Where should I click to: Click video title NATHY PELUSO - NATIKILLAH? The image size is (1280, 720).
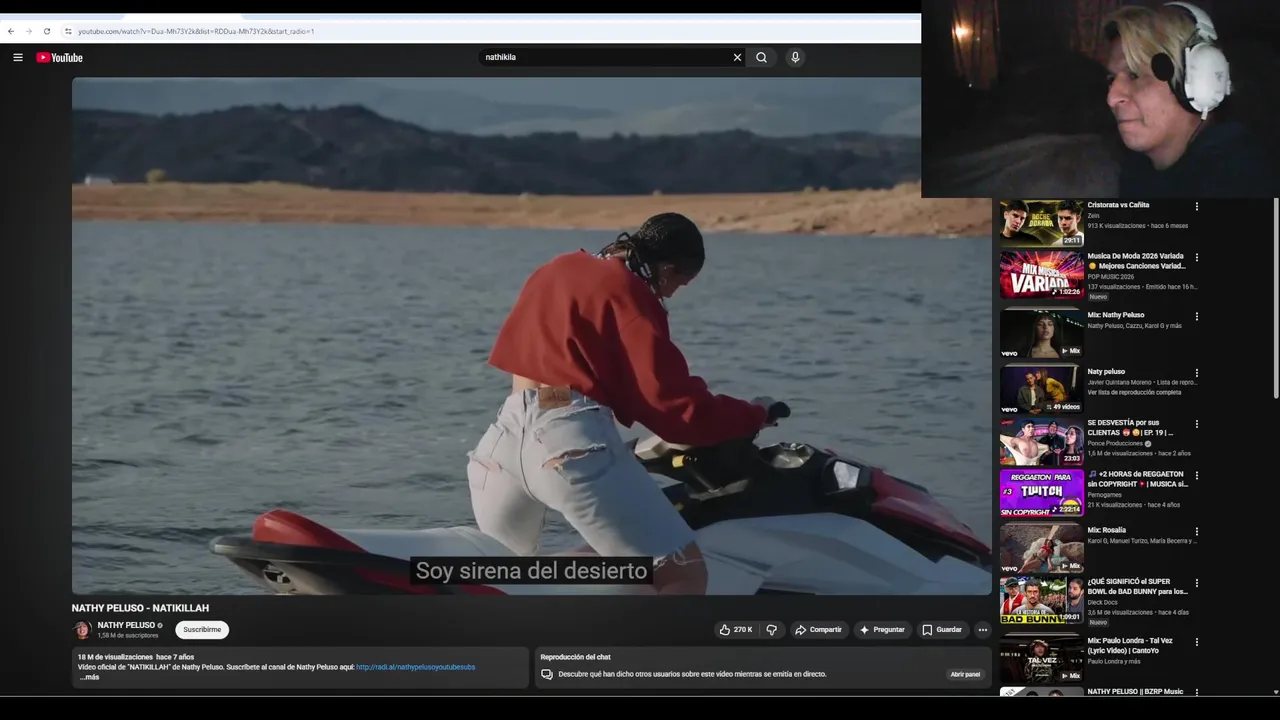pyautogui.click(x=140, y=608)
